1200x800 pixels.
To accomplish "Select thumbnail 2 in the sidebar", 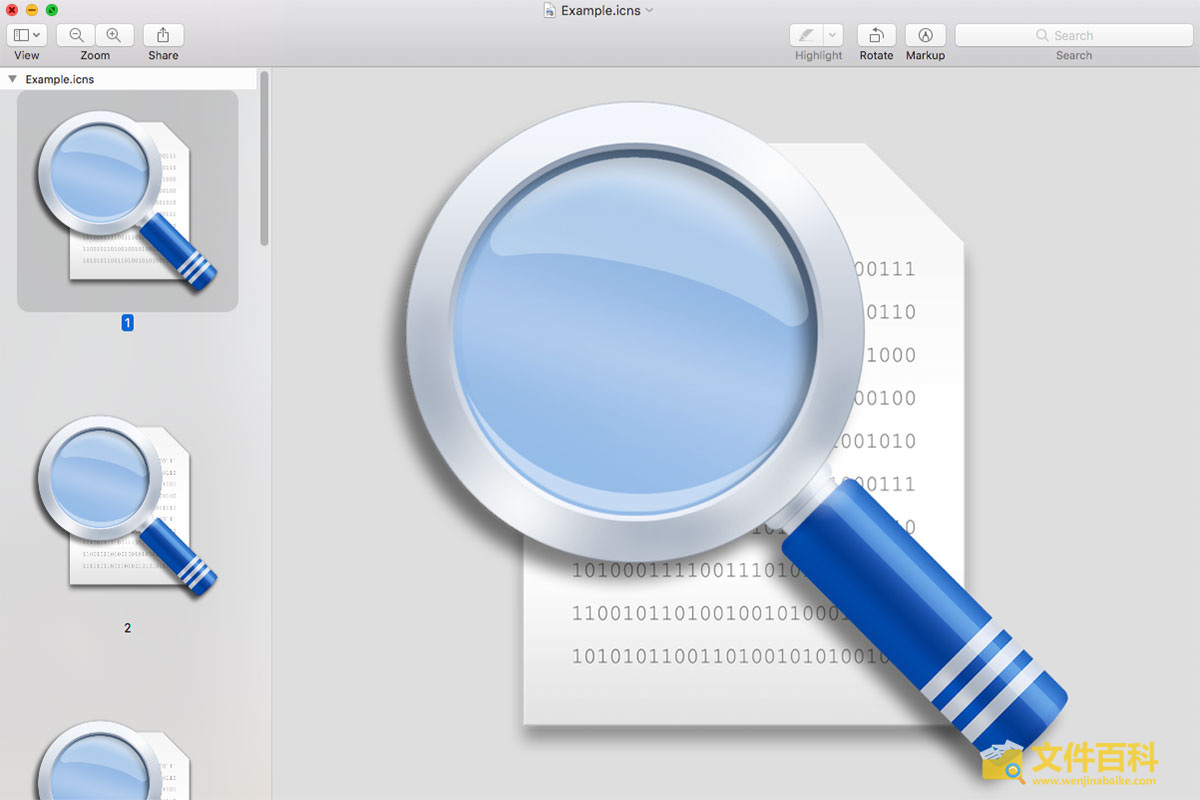I will pyautogui.click(x=128, y=506).
